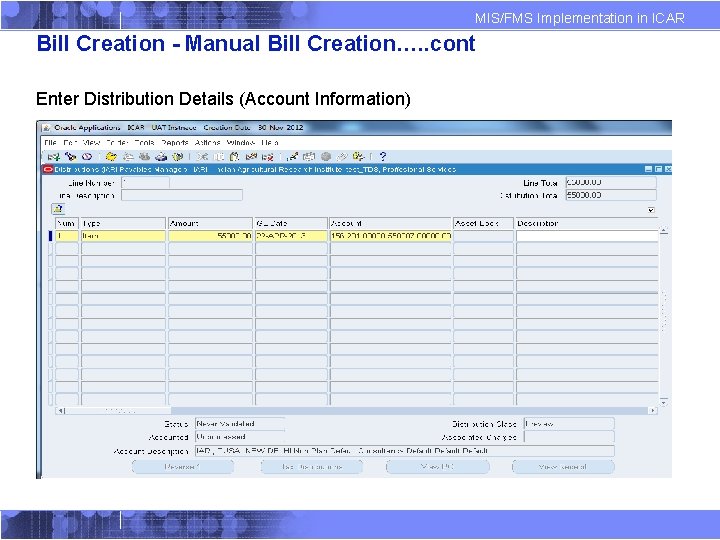Open the File menu
Viewport: 720px width, 540px height.
(51, 142)
